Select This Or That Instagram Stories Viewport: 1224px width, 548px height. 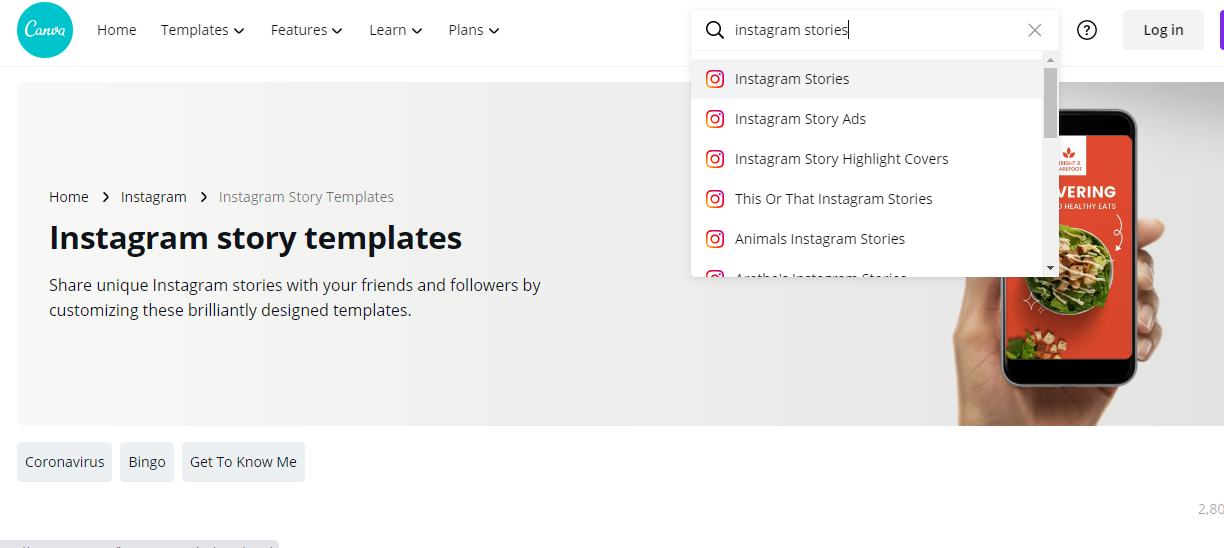(867, 199)
